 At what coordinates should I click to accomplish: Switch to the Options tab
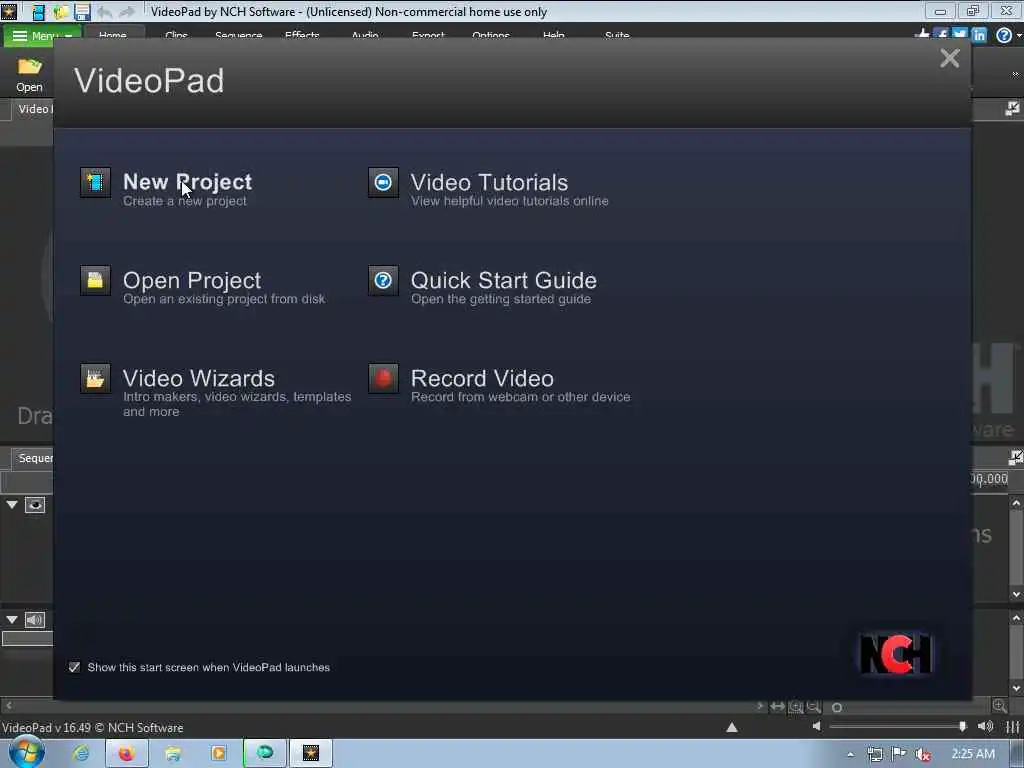(491, 35)
